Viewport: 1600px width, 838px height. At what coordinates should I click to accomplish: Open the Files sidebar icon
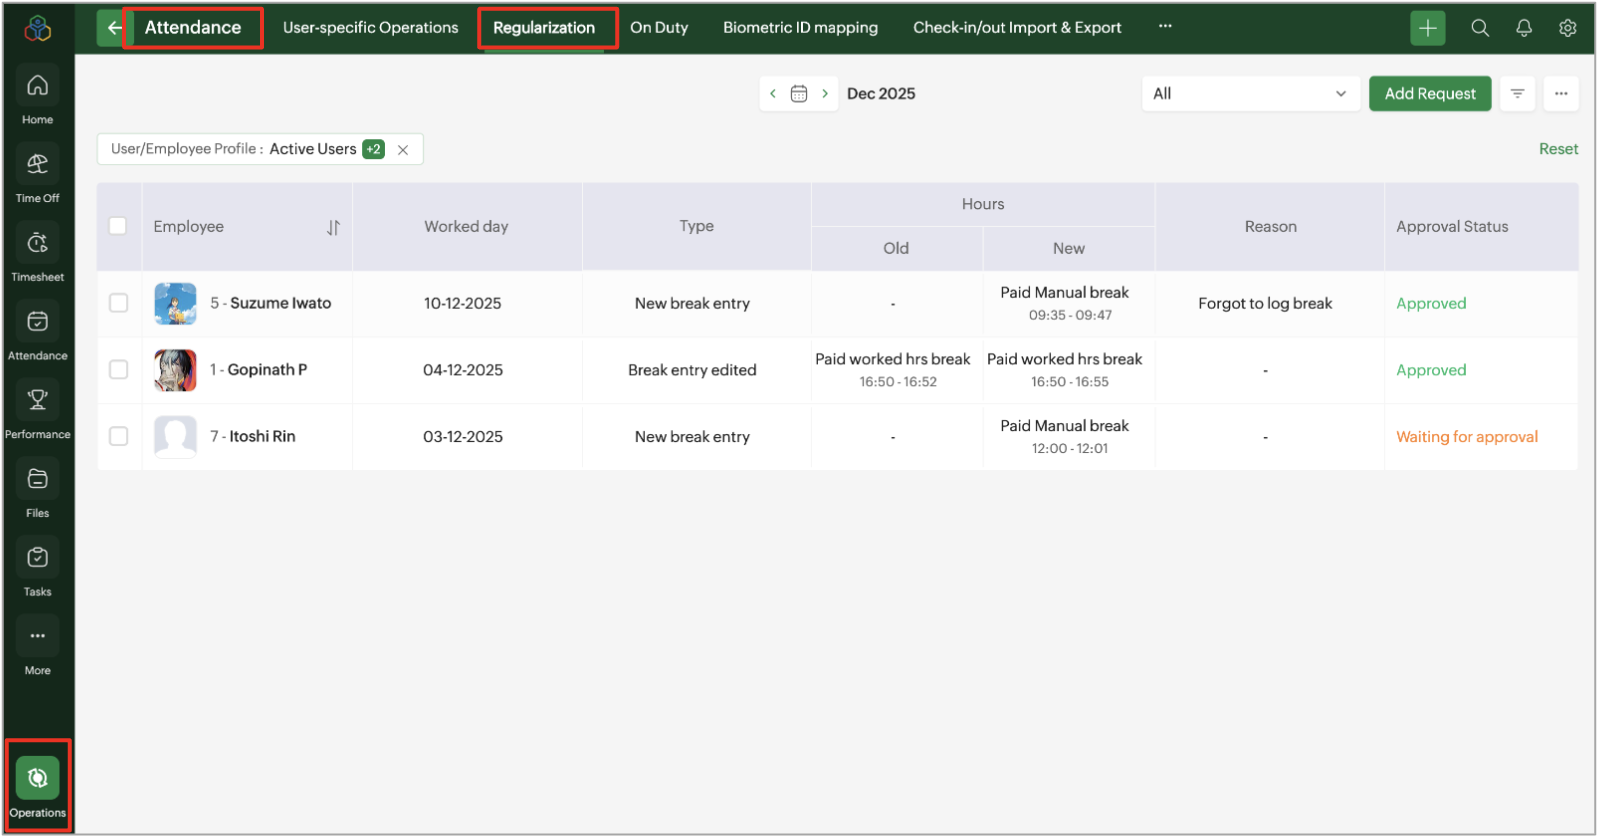coord(37,480)
